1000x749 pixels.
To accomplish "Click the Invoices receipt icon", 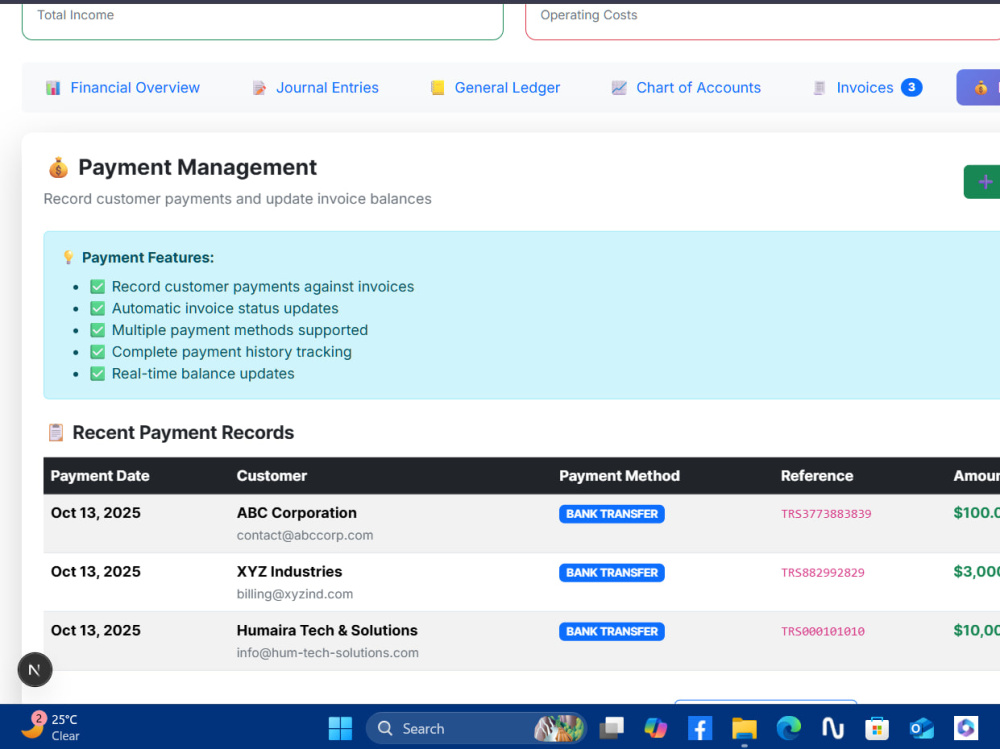I will pos(820,88).
